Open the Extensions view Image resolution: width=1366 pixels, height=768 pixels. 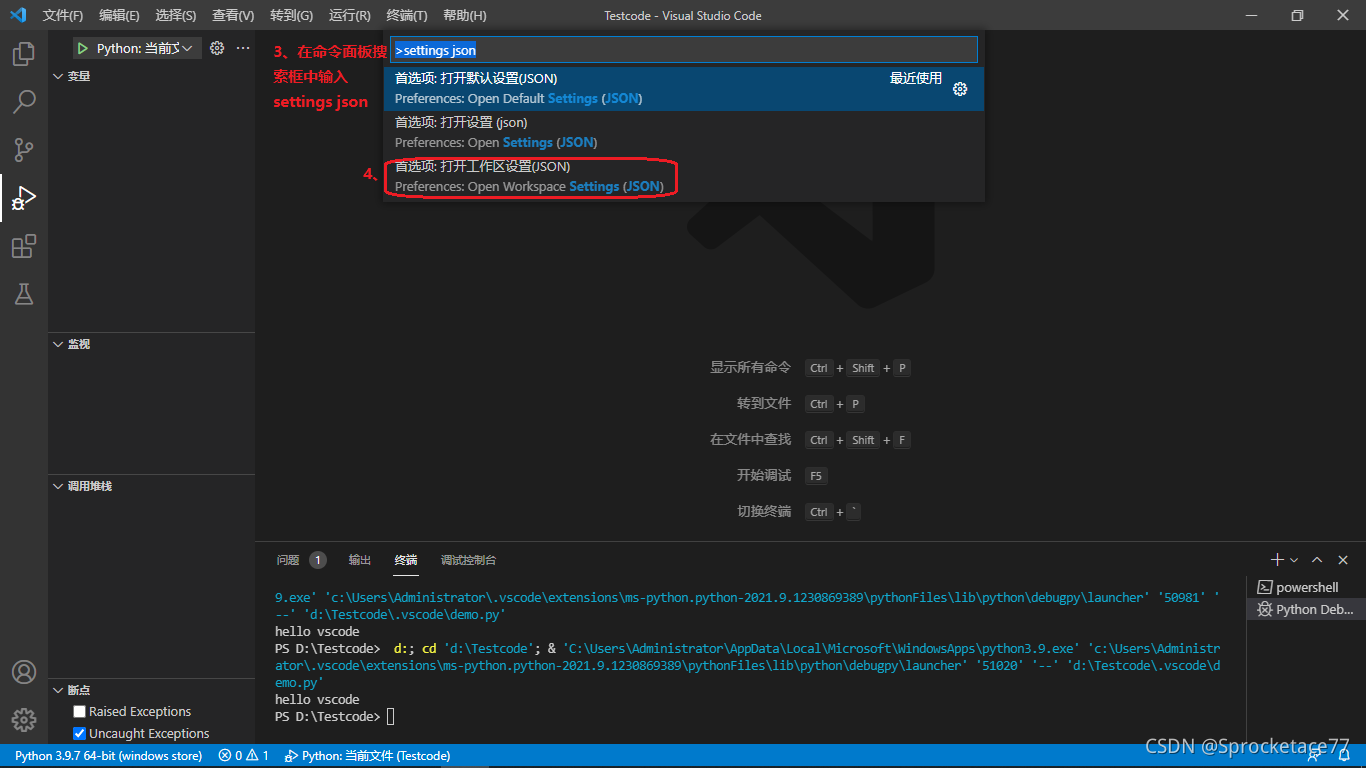point(23,246)
